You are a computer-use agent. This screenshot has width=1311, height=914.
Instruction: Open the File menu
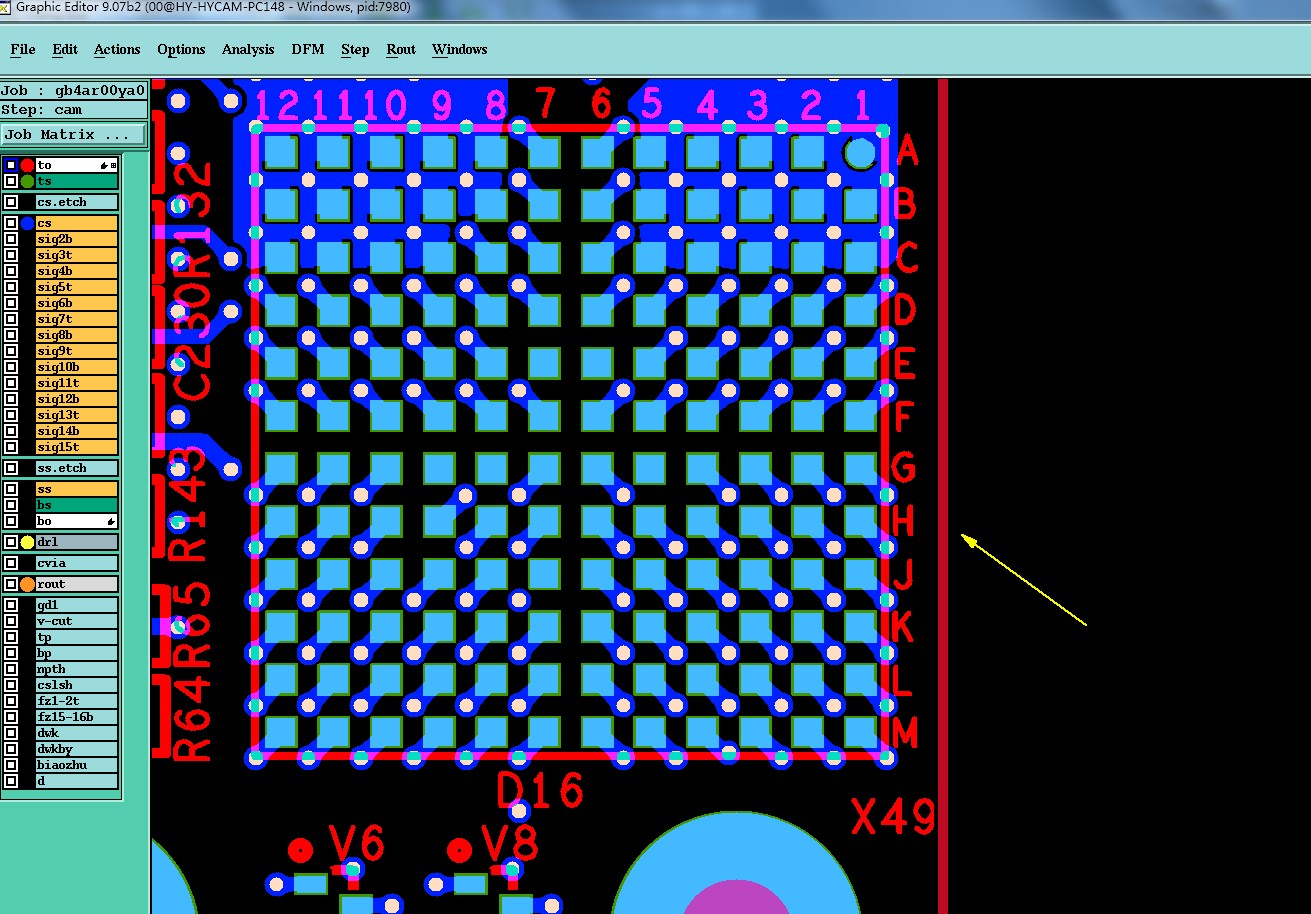click(23, 49)
